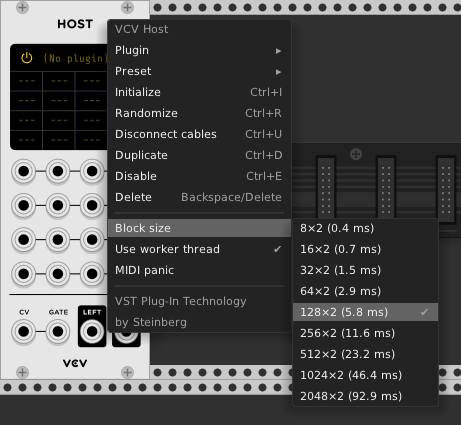Image resolution: width=461 pixels, height=425 pixels.
Task: Set block size to 512×2 (23.2 ms)
Action: (365, 354)
